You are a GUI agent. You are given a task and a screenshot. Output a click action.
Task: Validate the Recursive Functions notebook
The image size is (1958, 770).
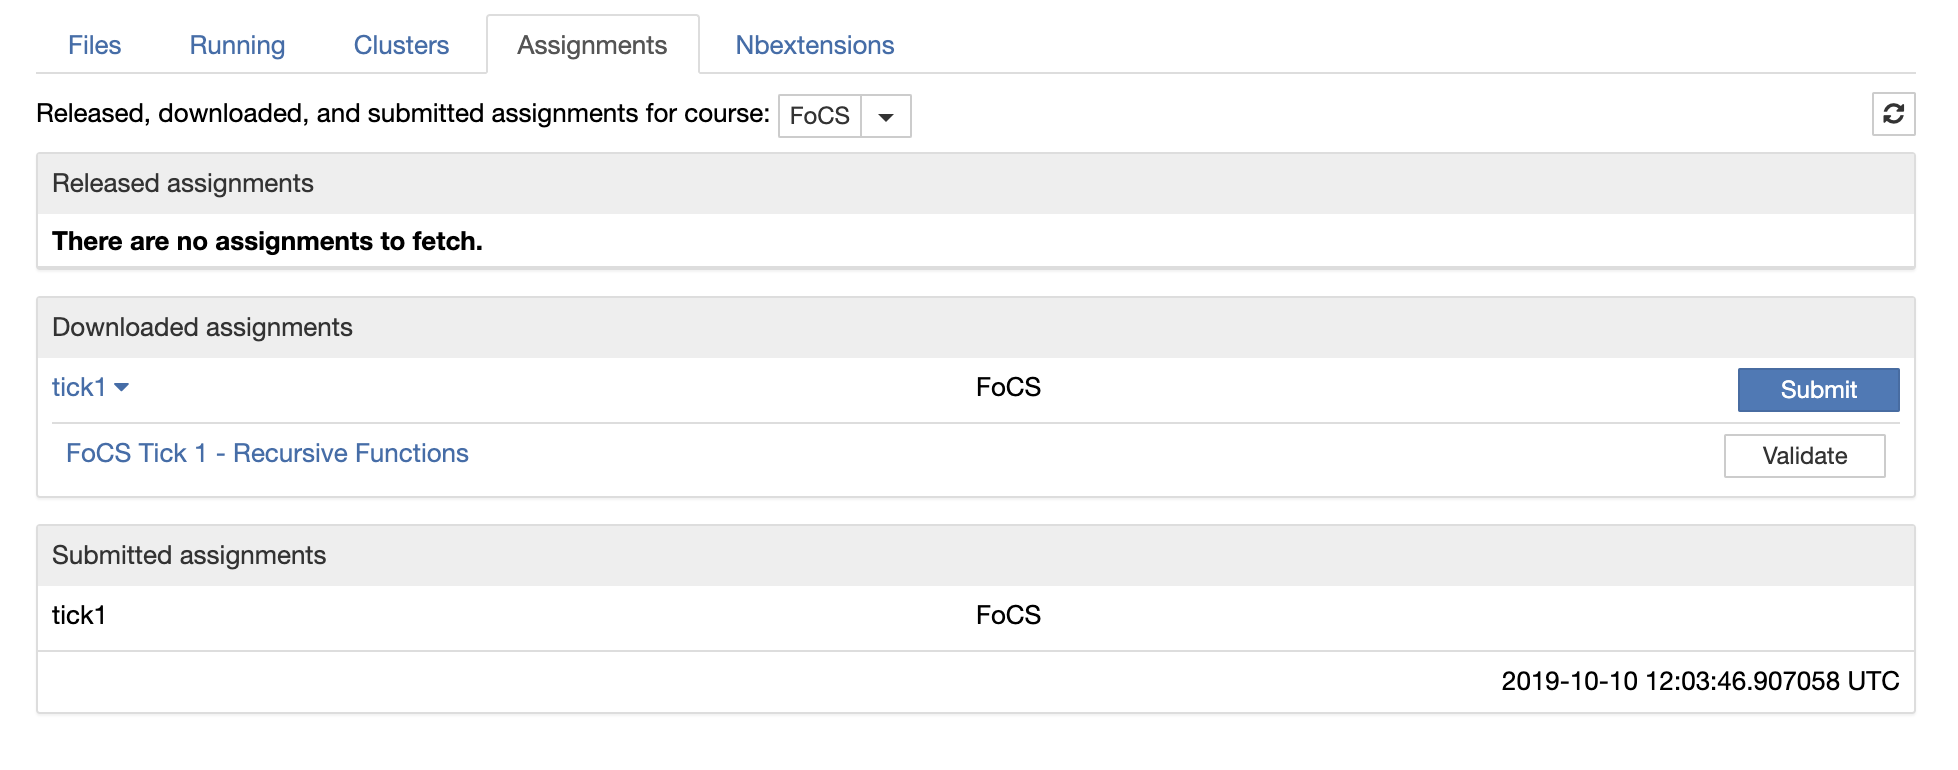click(1804, 456)
